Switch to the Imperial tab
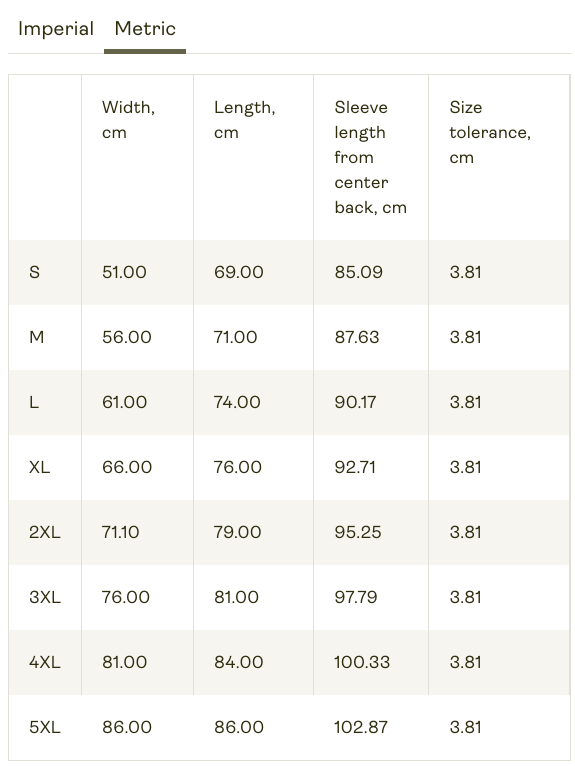Viewport: 575px width, 766px height. coord(56,29)
